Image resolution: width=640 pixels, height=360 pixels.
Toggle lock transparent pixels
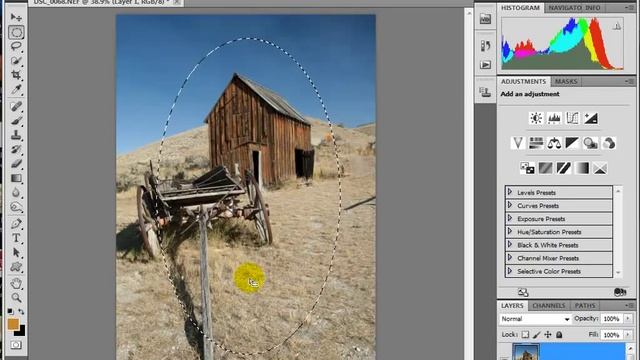pyautogui.click(x=525, y=335)
